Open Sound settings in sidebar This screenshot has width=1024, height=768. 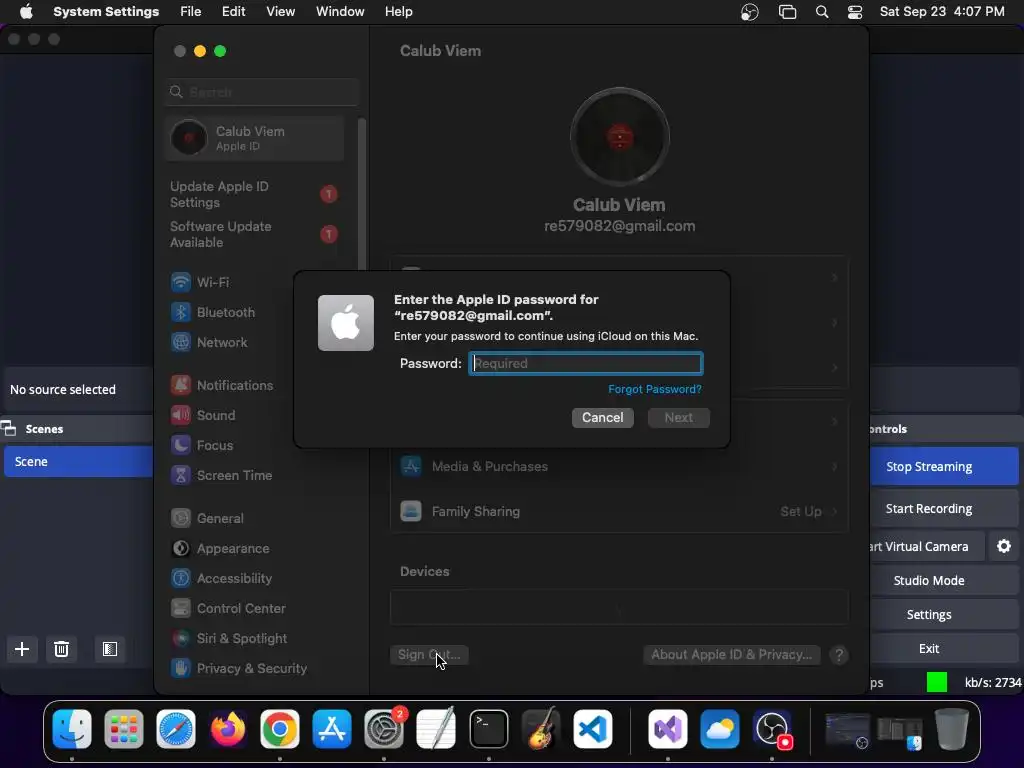255,415
